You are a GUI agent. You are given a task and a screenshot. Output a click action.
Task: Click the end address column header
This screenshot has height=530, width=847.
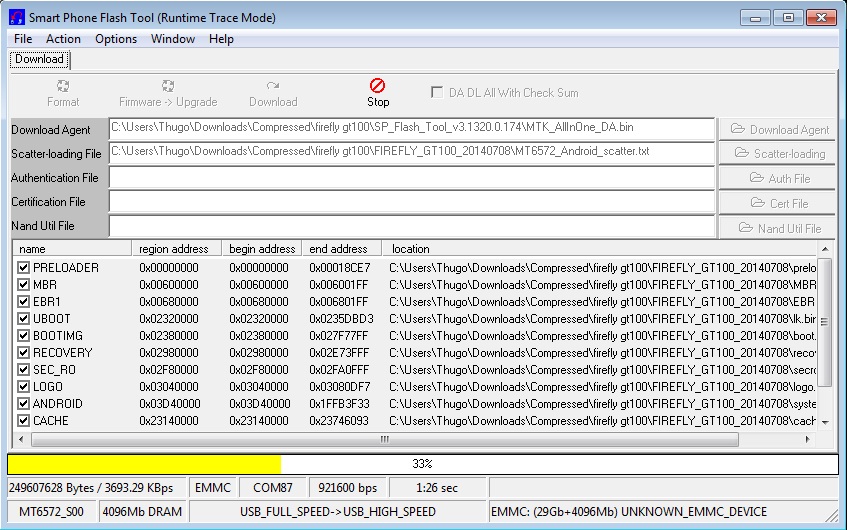341,249
